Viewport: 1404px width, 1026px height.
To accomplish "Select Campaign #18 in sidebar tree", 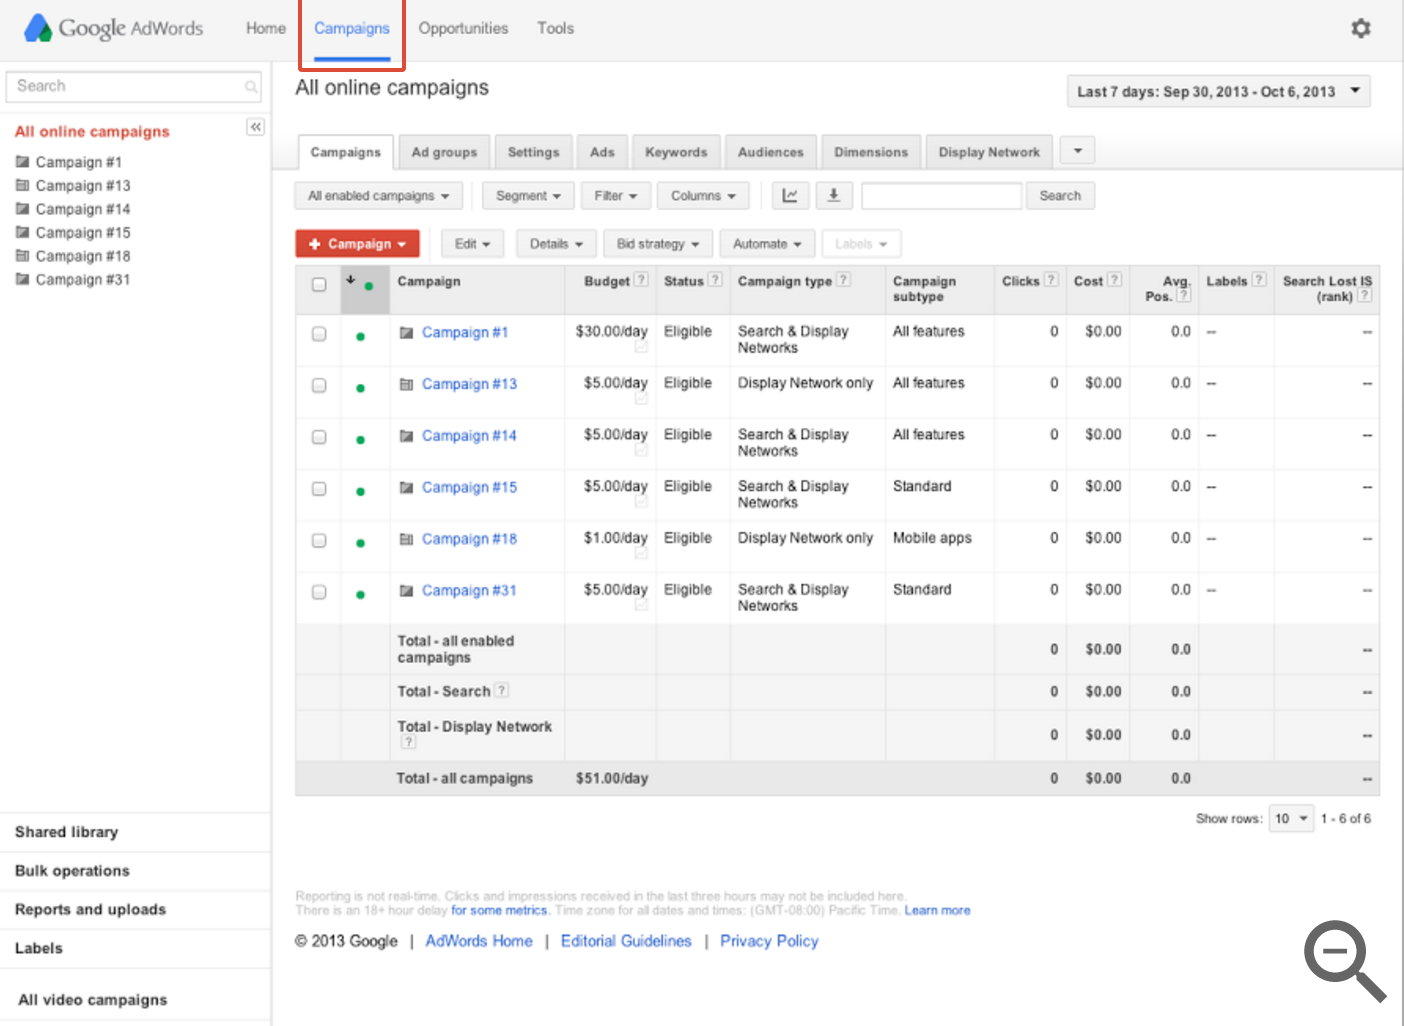I will pos(83,256).
